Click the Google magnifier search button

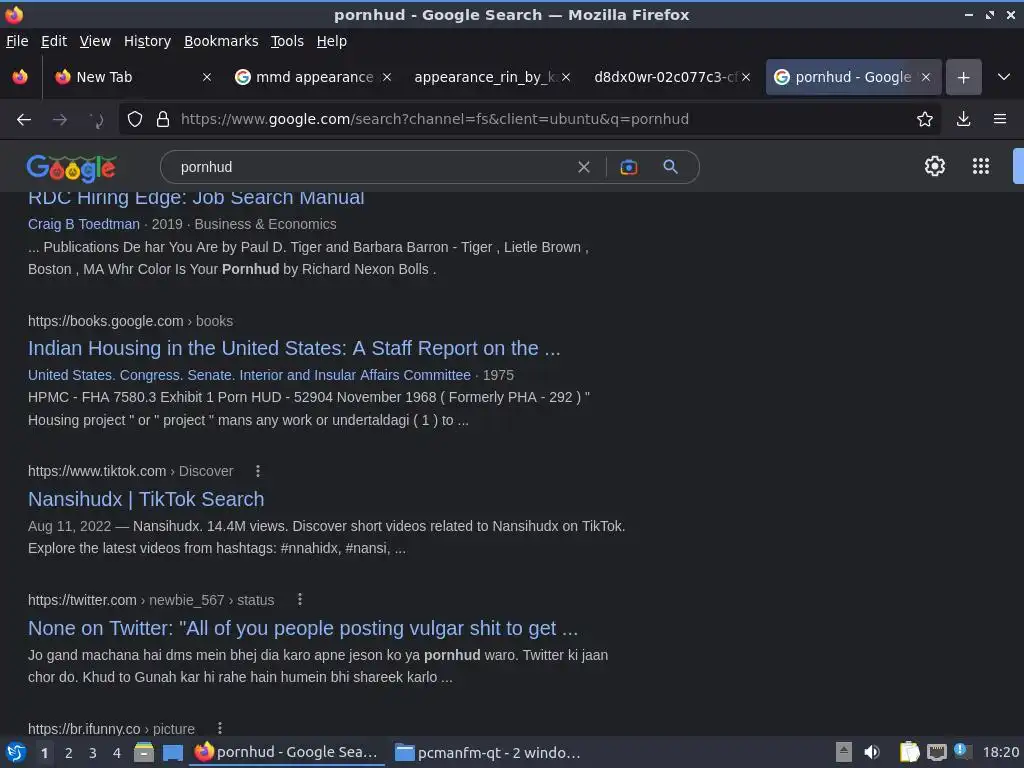(670, 167)
